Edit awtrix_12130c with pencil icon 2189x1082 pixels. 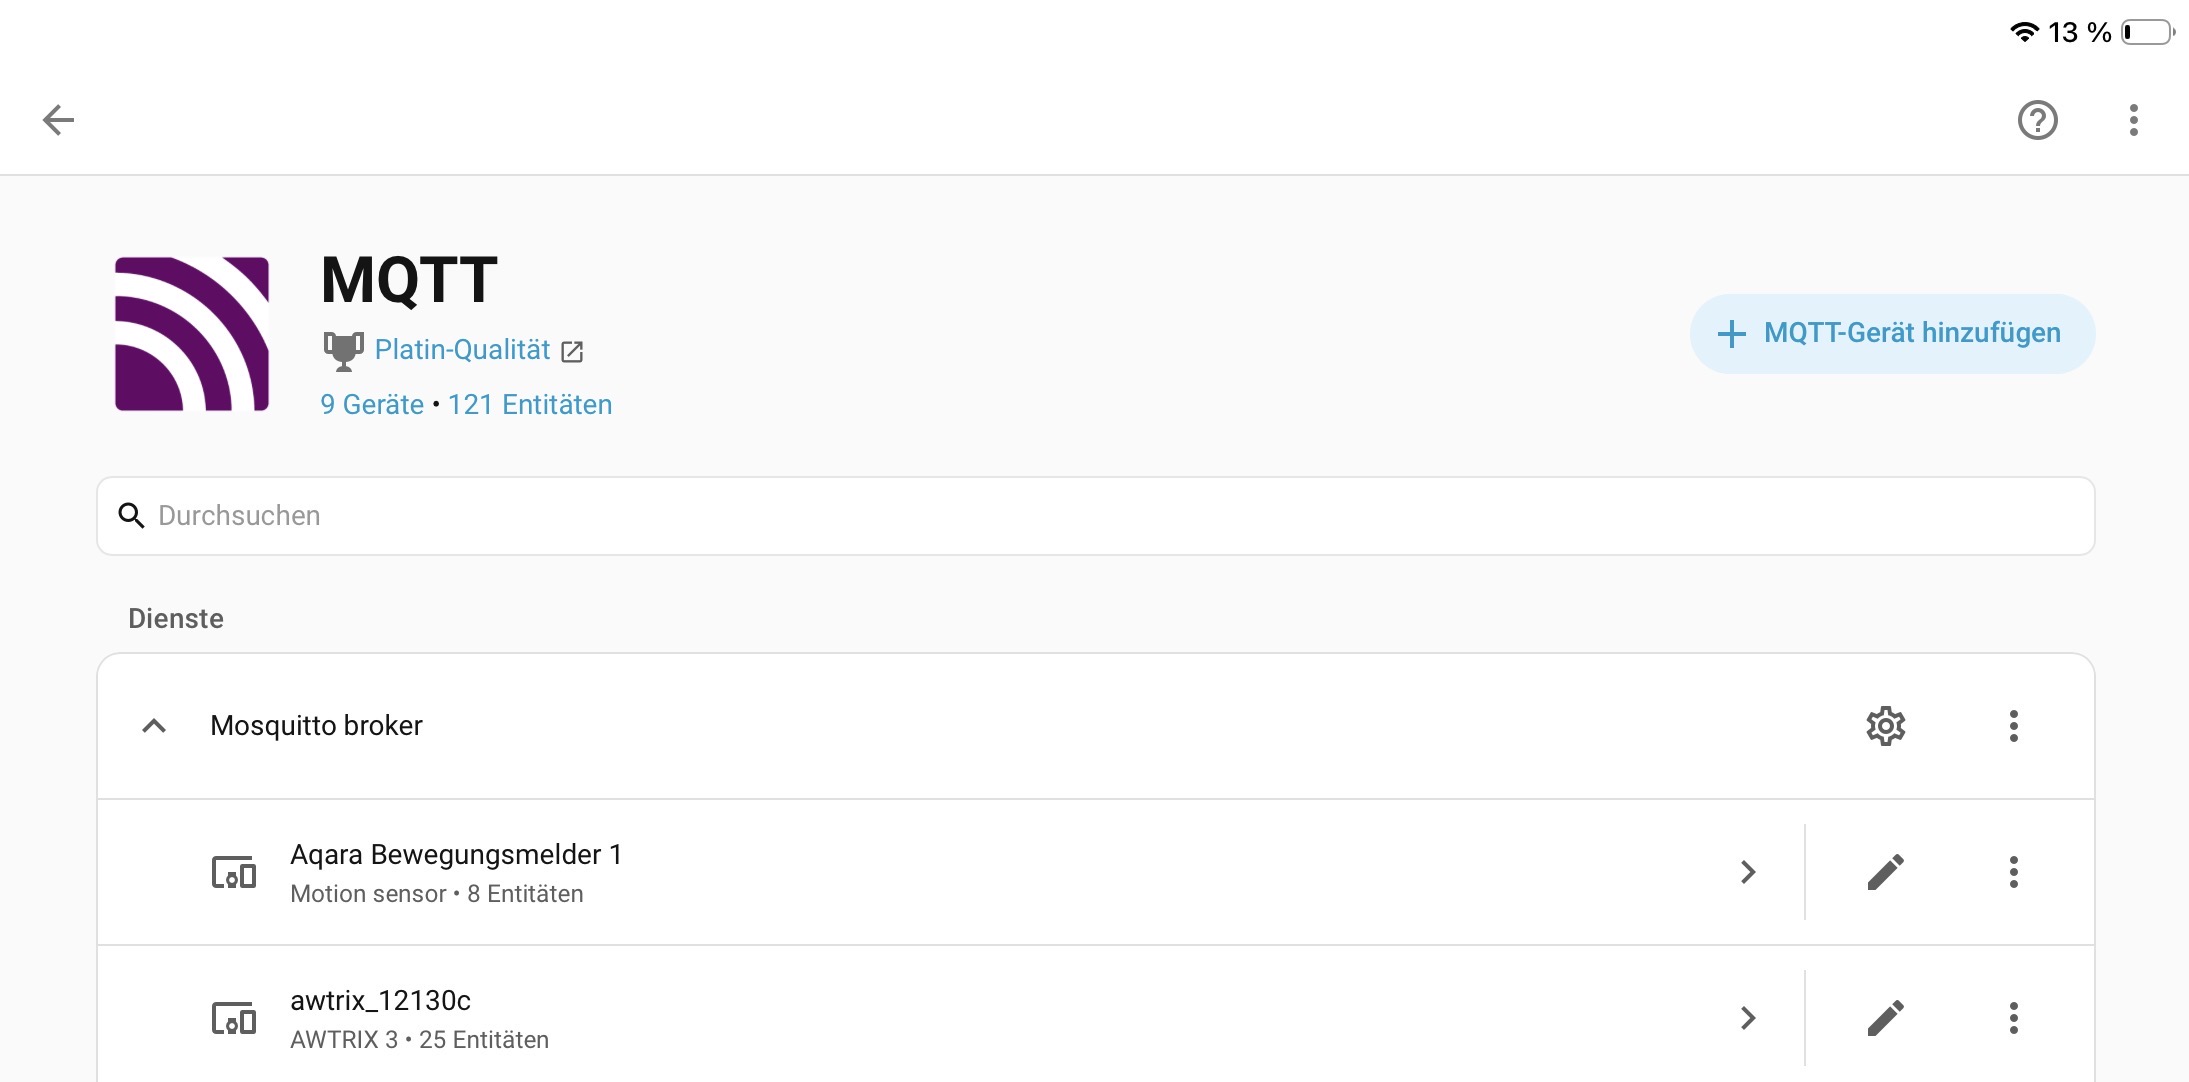[x=1886, y=1018]
